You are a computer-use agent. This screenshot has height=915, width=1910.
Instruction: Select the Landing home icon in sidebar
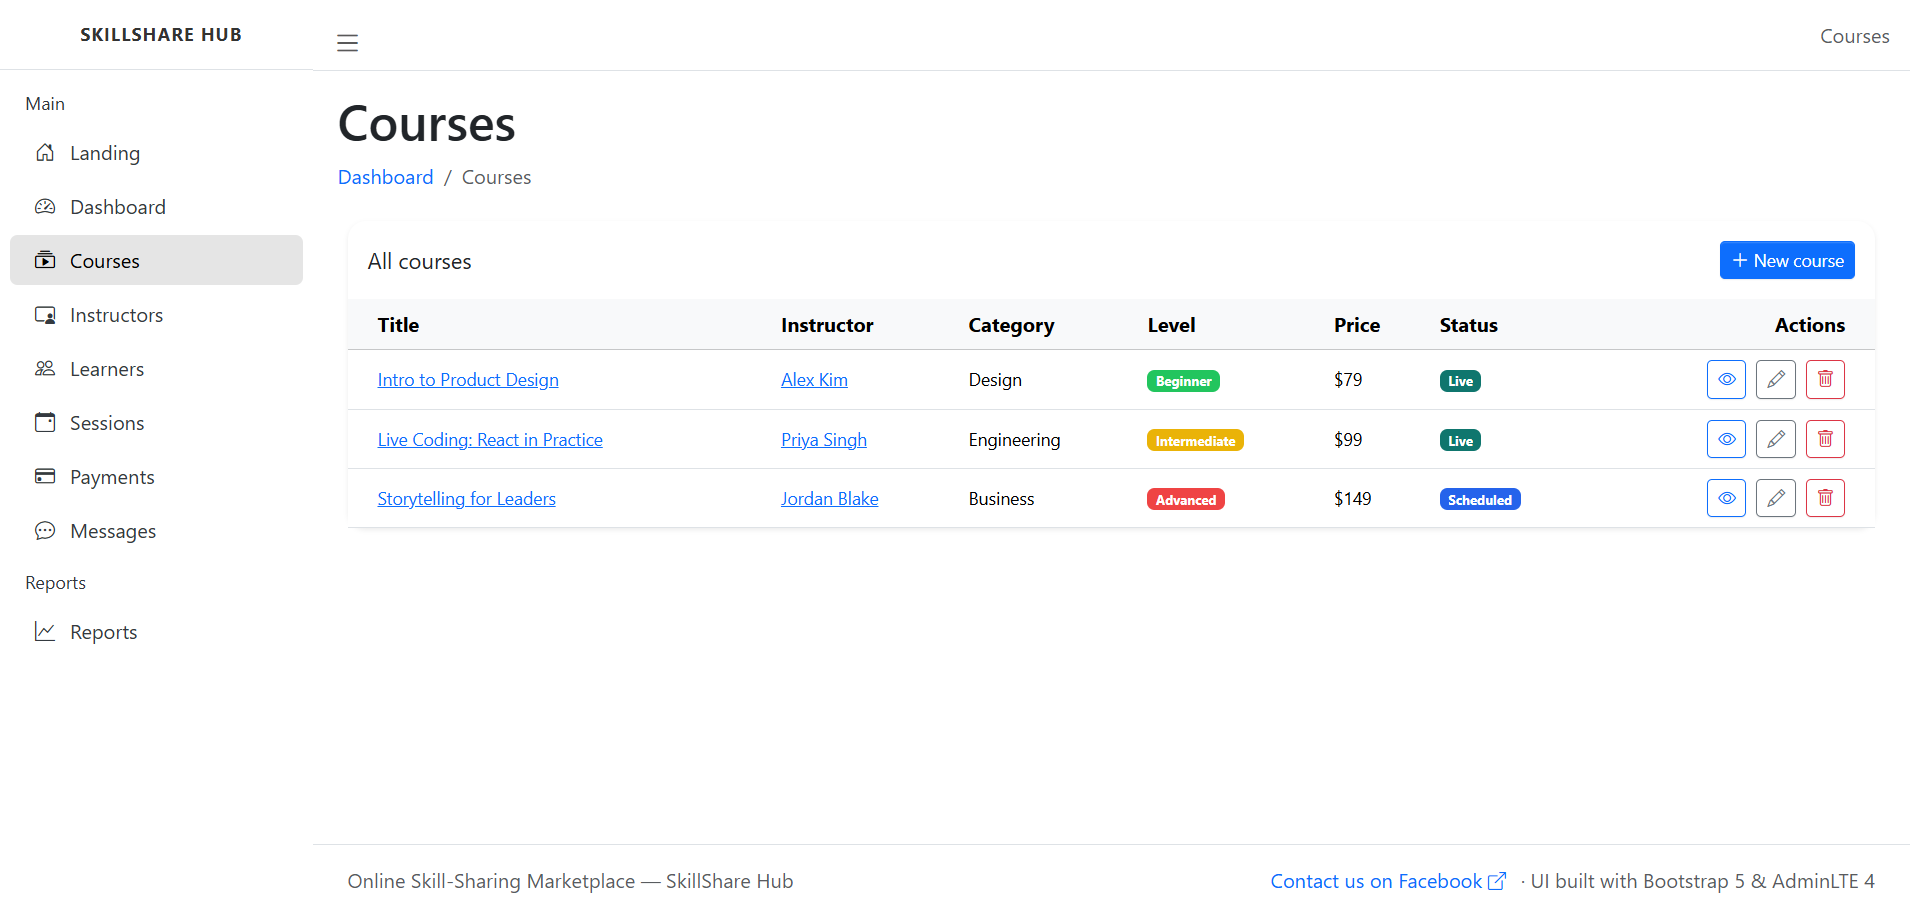coord(45,152)
